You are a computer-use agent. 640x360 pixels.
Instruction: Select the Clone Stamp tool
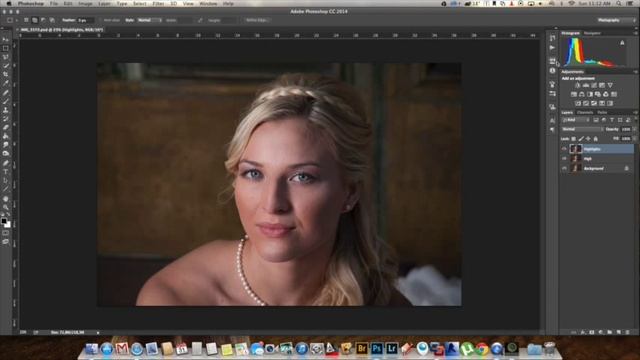tap(6, 110)
